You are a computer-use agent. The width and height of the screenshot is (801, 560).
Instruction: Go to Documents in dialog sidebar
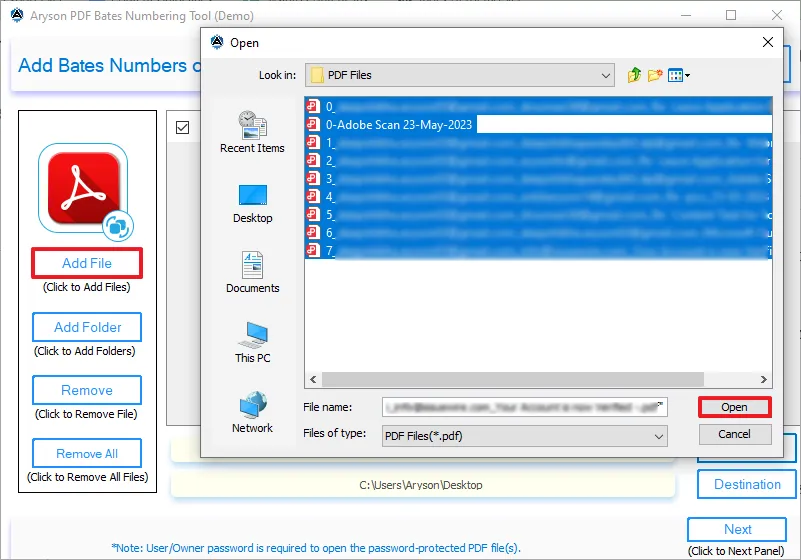point(252,273)
